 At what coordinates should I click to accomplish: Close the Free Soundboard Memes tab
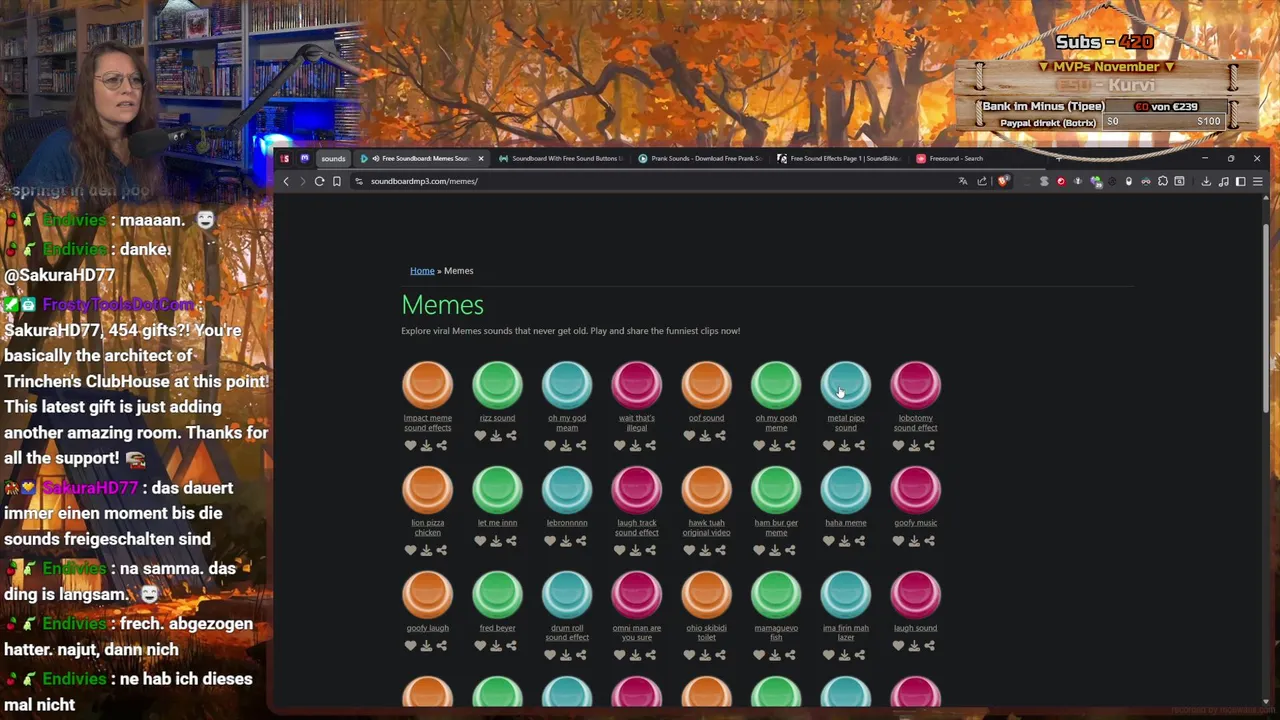tap(480, 158)
